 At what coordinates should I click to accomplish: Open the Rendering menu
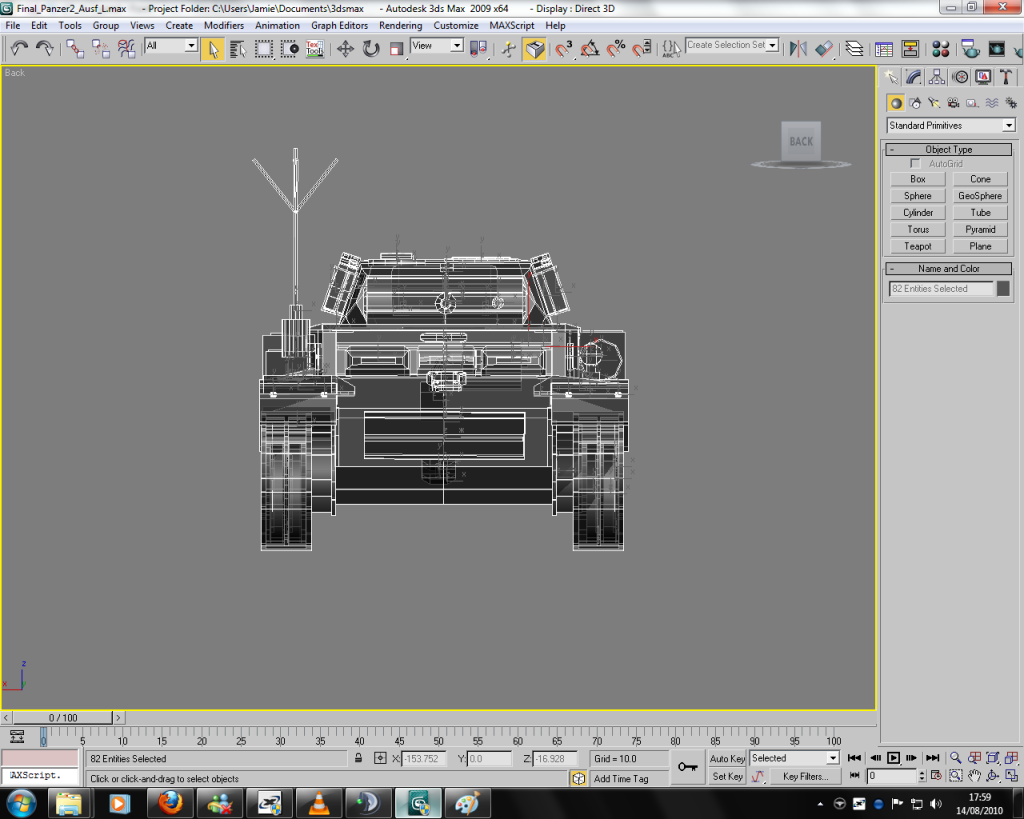coord(400,25)
